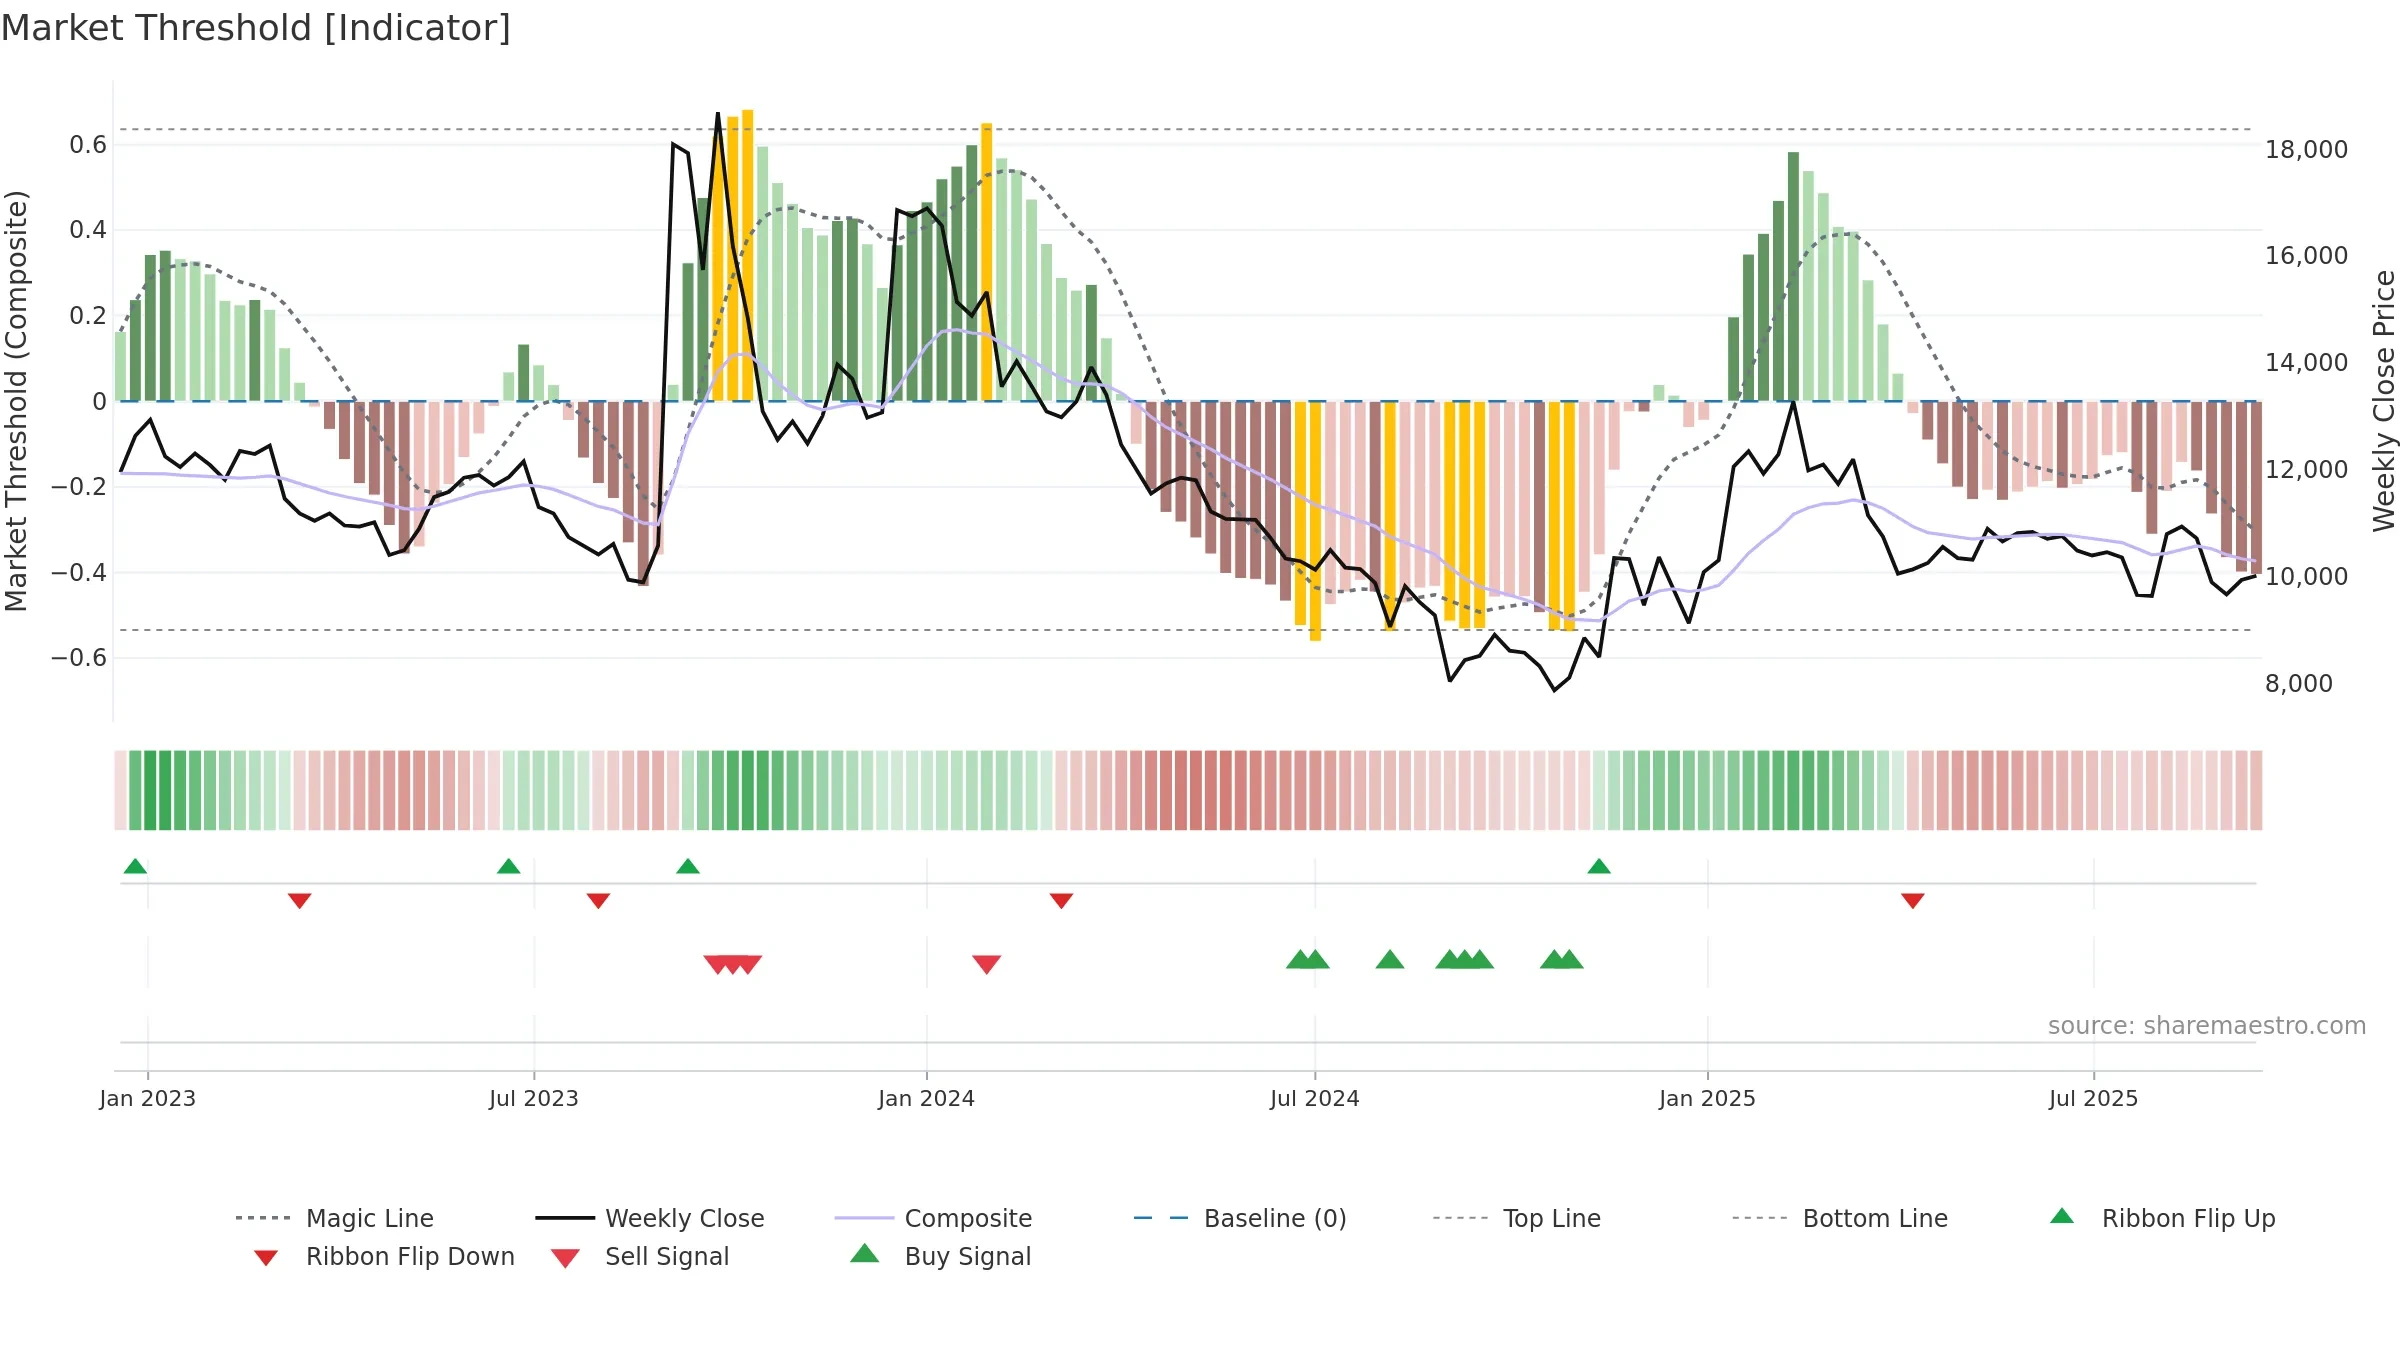Click the single buy signal marker after Jul 2024
2400x1350 pixels.
point(1390,959)
